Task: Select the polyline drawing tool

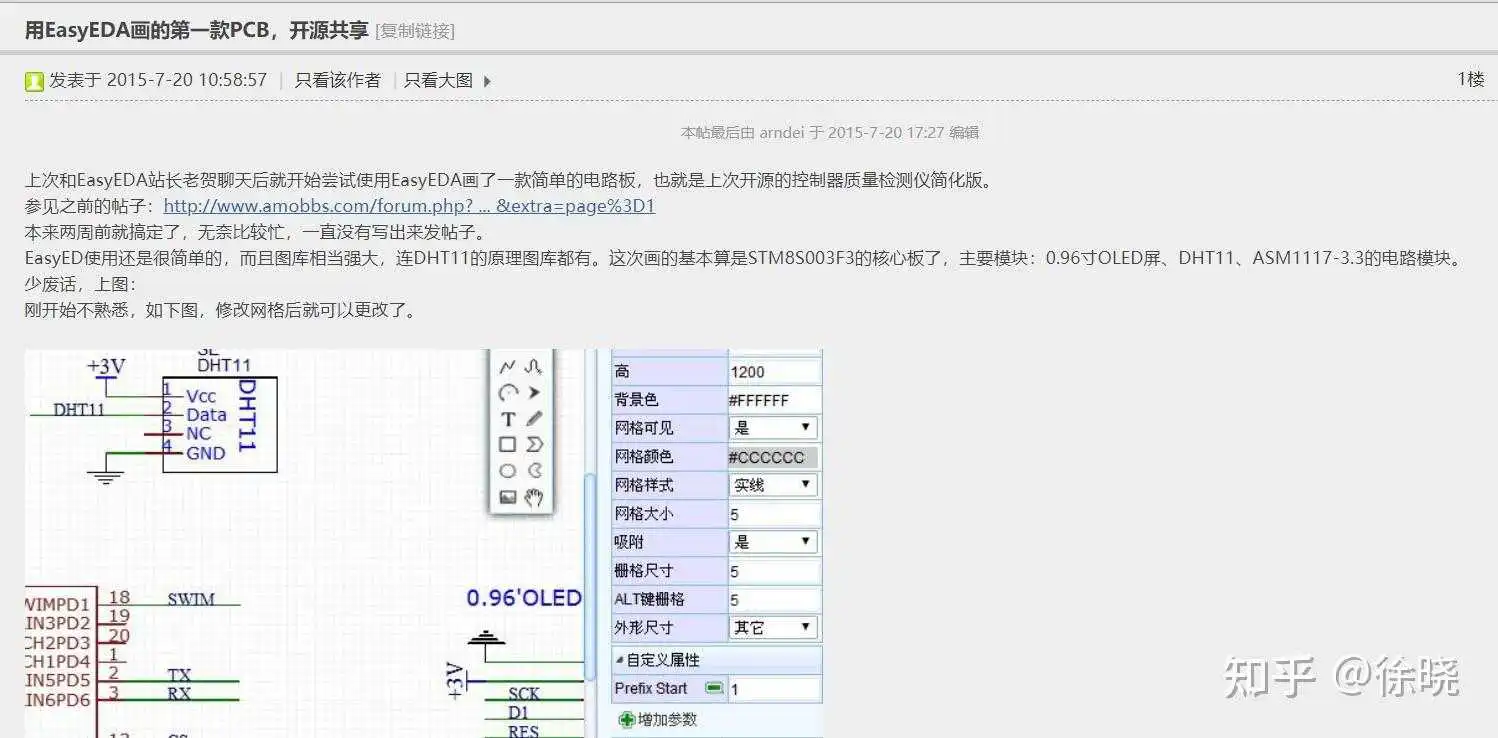Action: [x=508, y=367]
